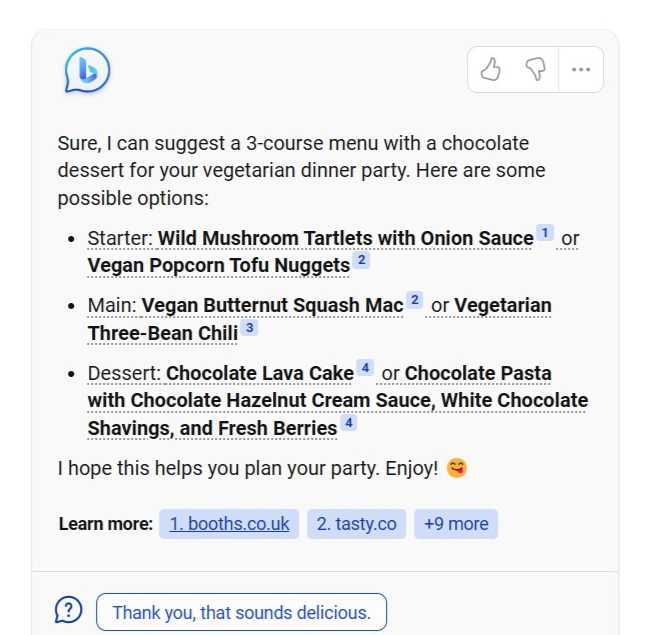Screen dimensions: 645x635
Task: Click the question mark help icon
Action: [x=68, y=610]
